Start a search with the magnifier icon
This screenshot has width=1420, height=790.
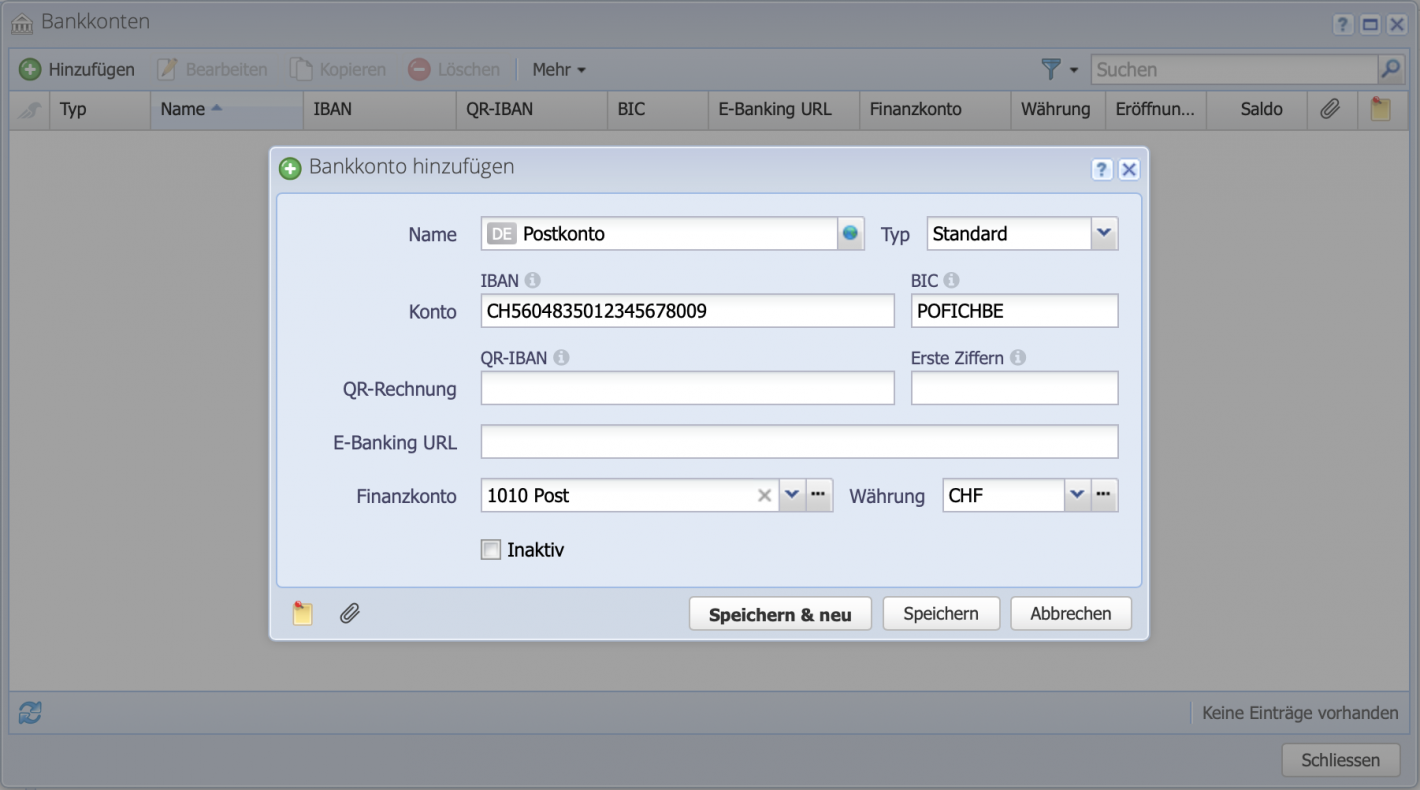pyautogui.click(x=1390, y=69)
